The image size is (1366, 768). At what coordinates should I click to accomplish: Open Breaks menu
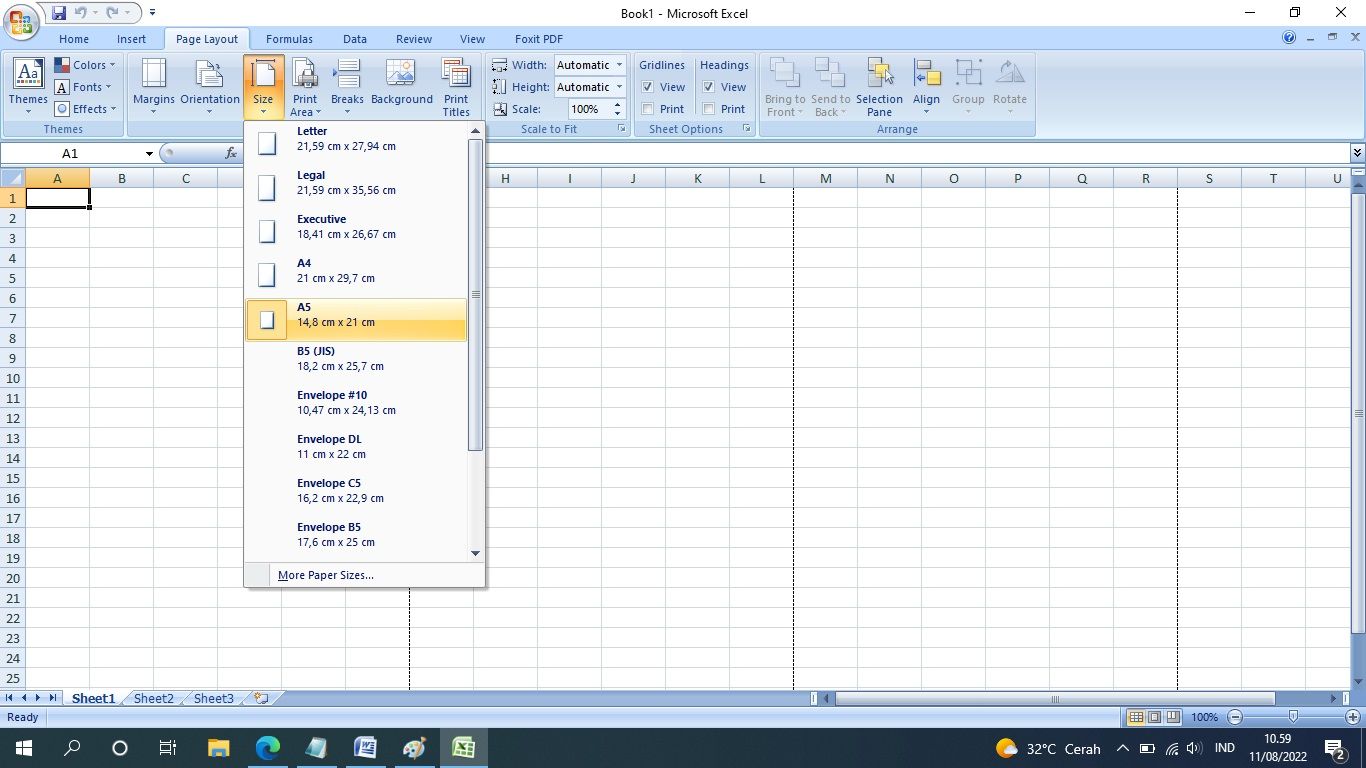click(347, 86)
